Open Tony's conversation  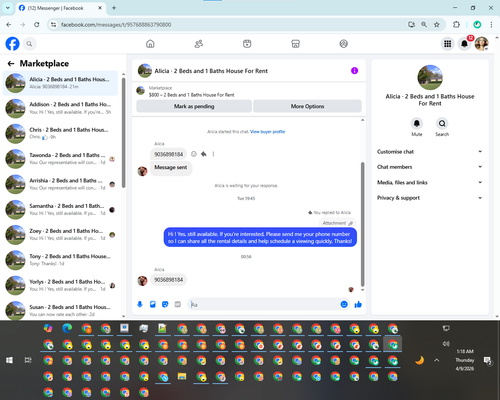61,260
